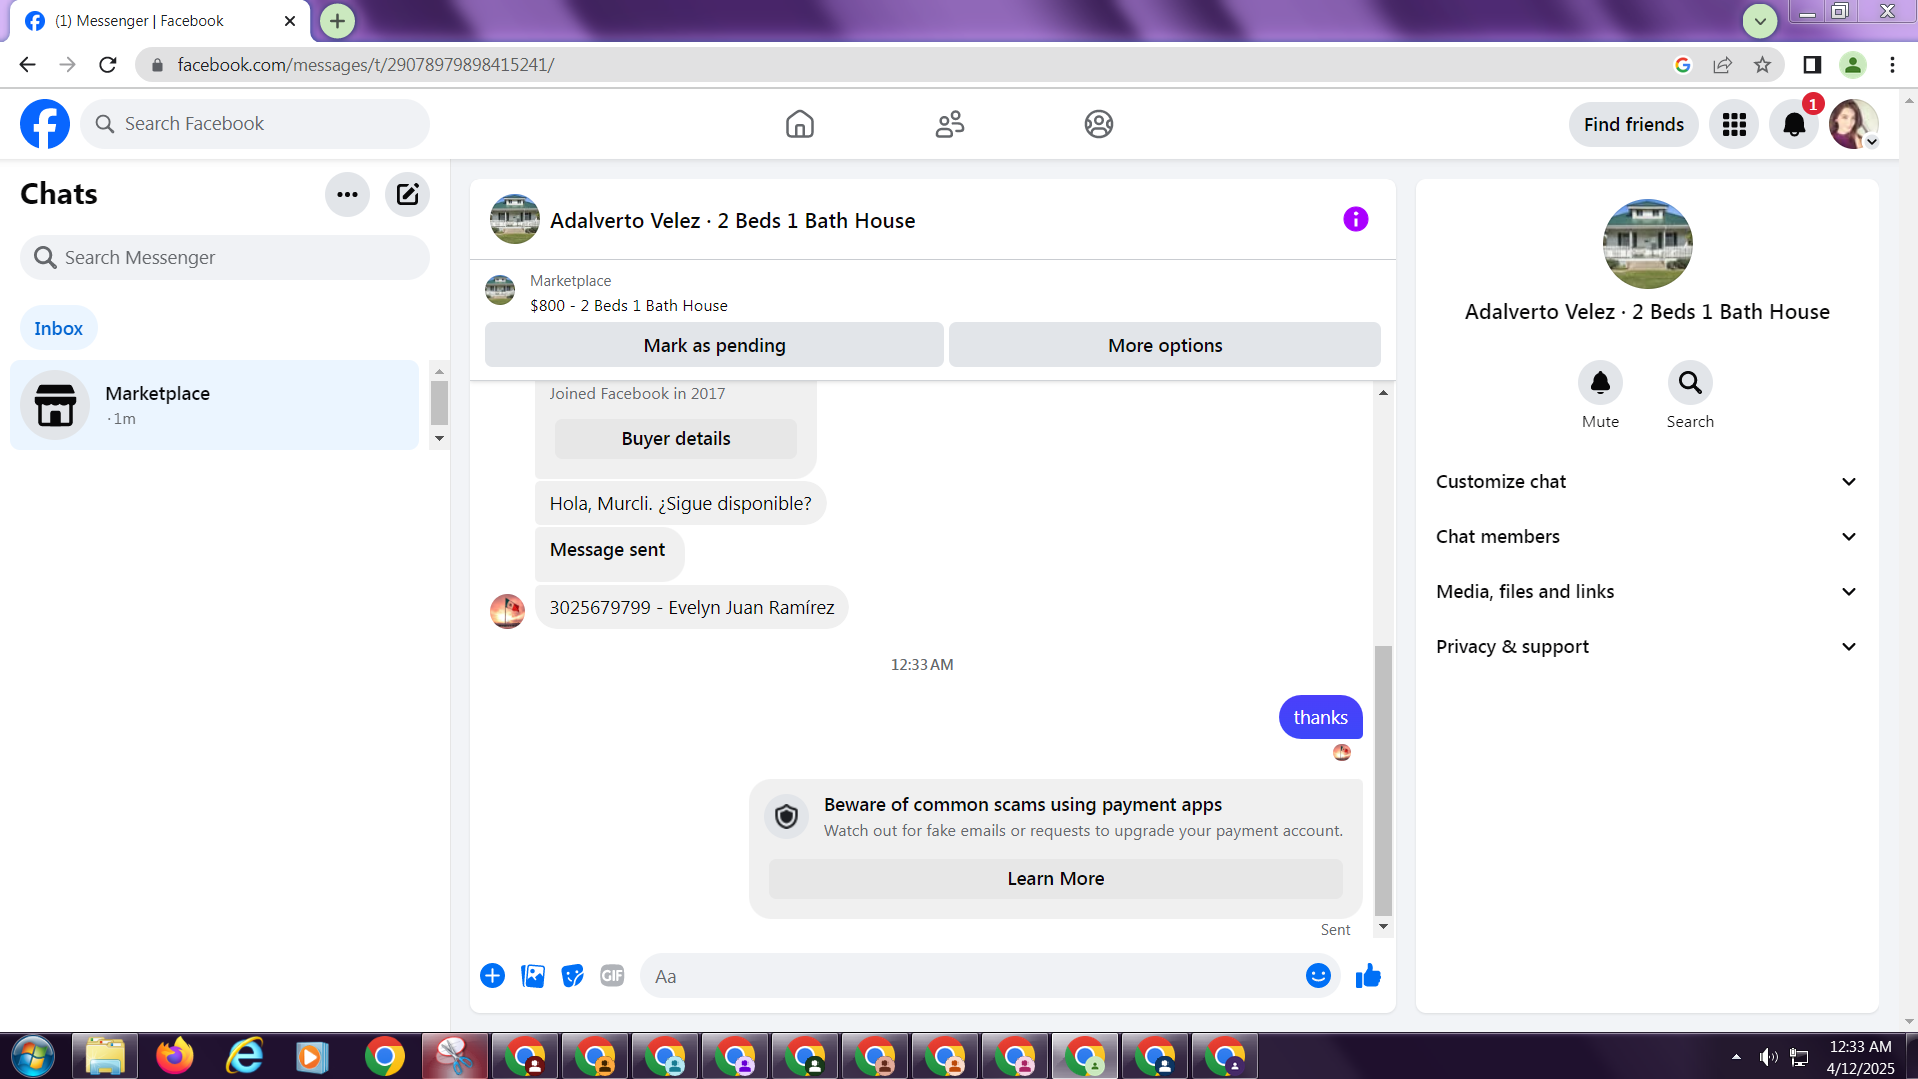This screenshot has width=1918, height=1079.
Task: Start a new message
Action: pyautogui.click(x=407, y=194)
